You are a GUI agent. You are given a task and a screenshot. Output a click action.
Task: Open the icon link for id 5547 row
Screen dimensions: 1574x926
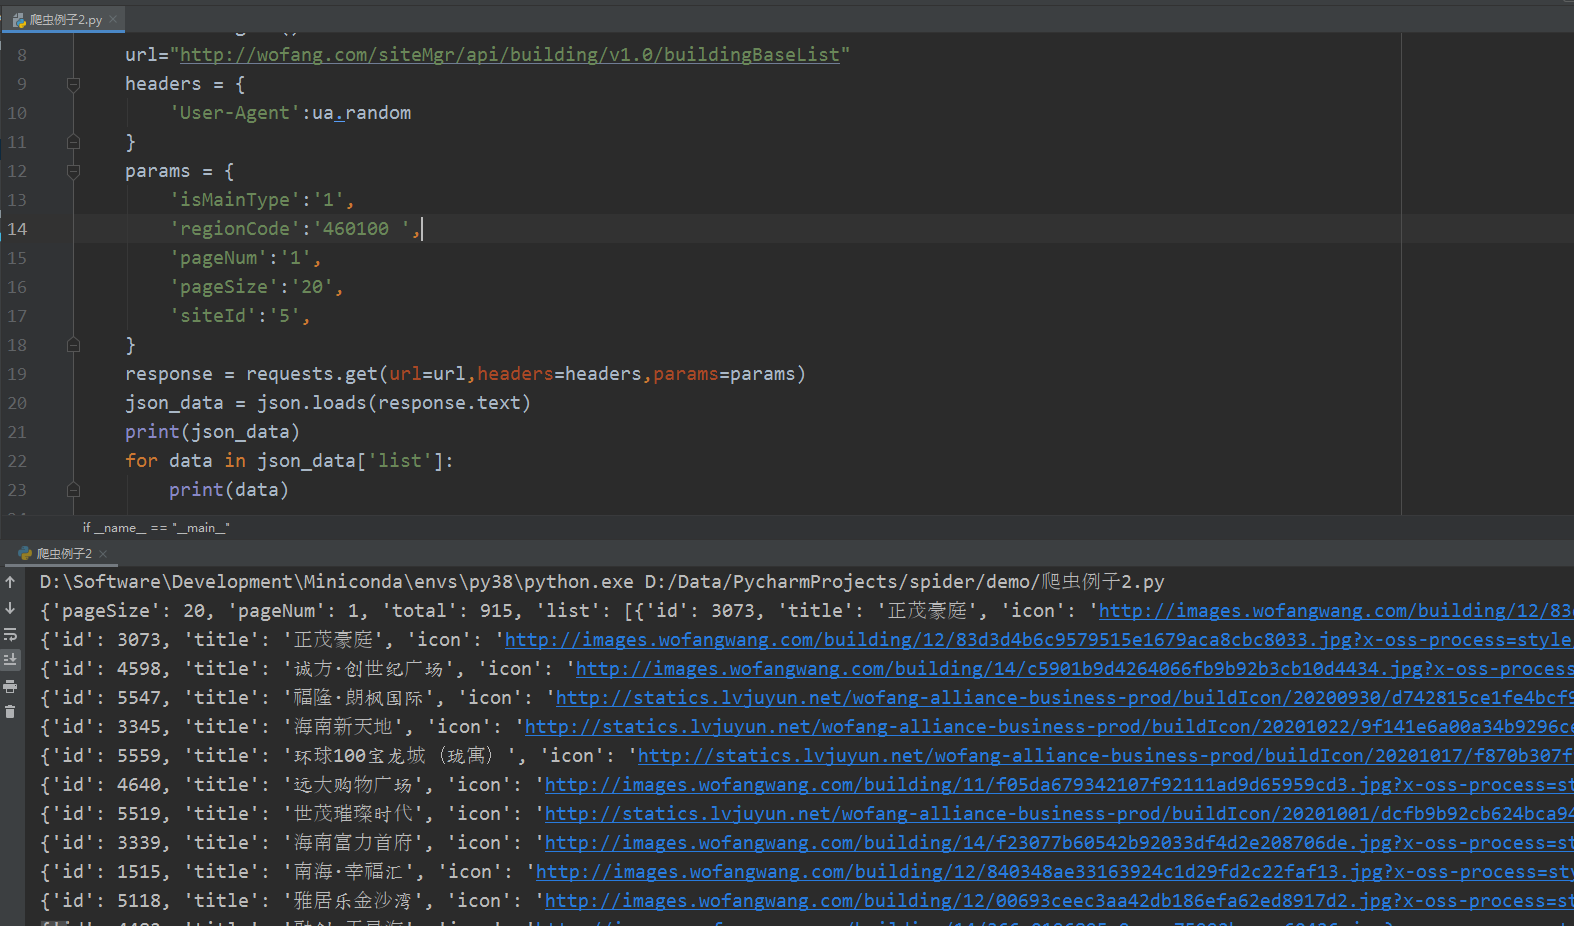coord(1063,698)
